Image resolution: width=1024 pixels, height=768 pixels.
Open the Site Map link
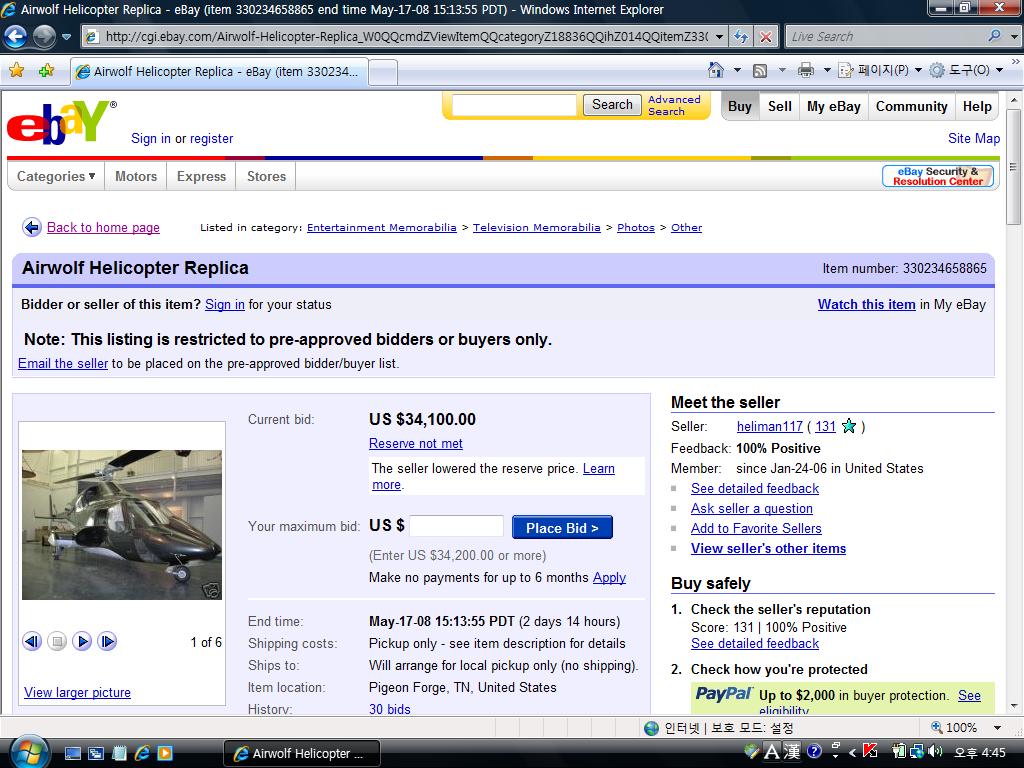pos(974,138)
